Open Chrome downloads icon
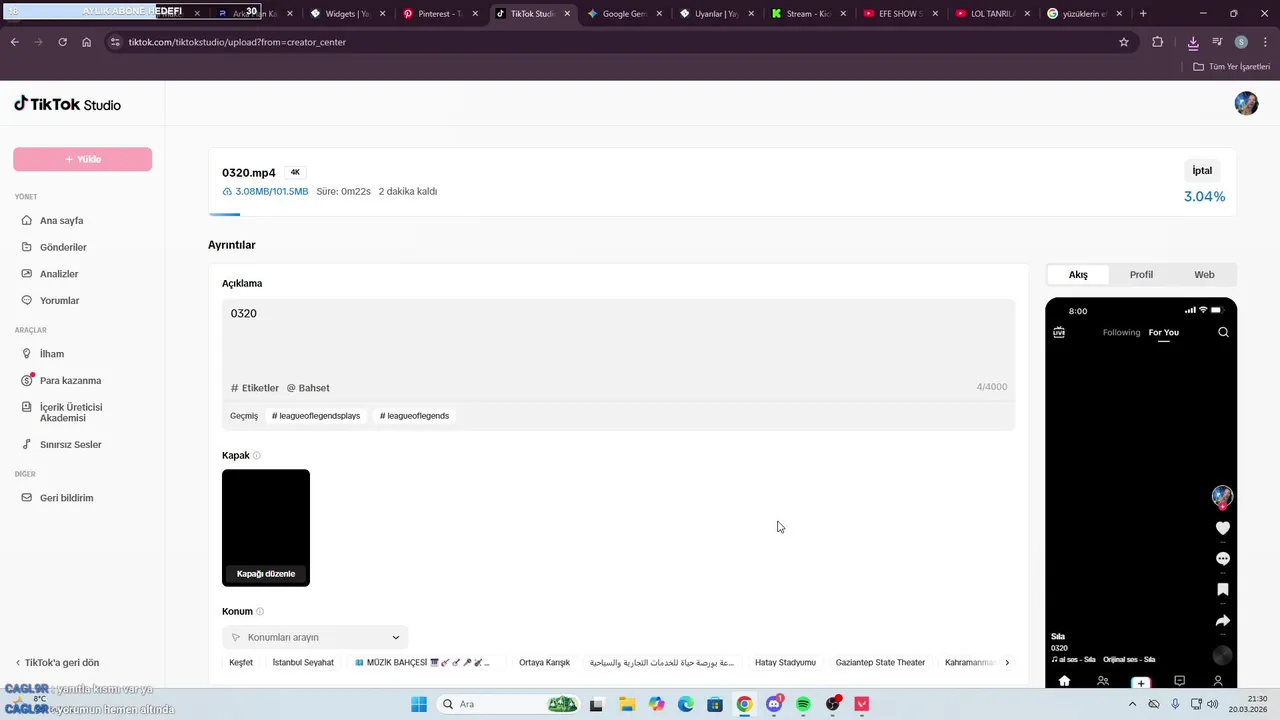The image size is (1280, 720). pos(1193,42)
